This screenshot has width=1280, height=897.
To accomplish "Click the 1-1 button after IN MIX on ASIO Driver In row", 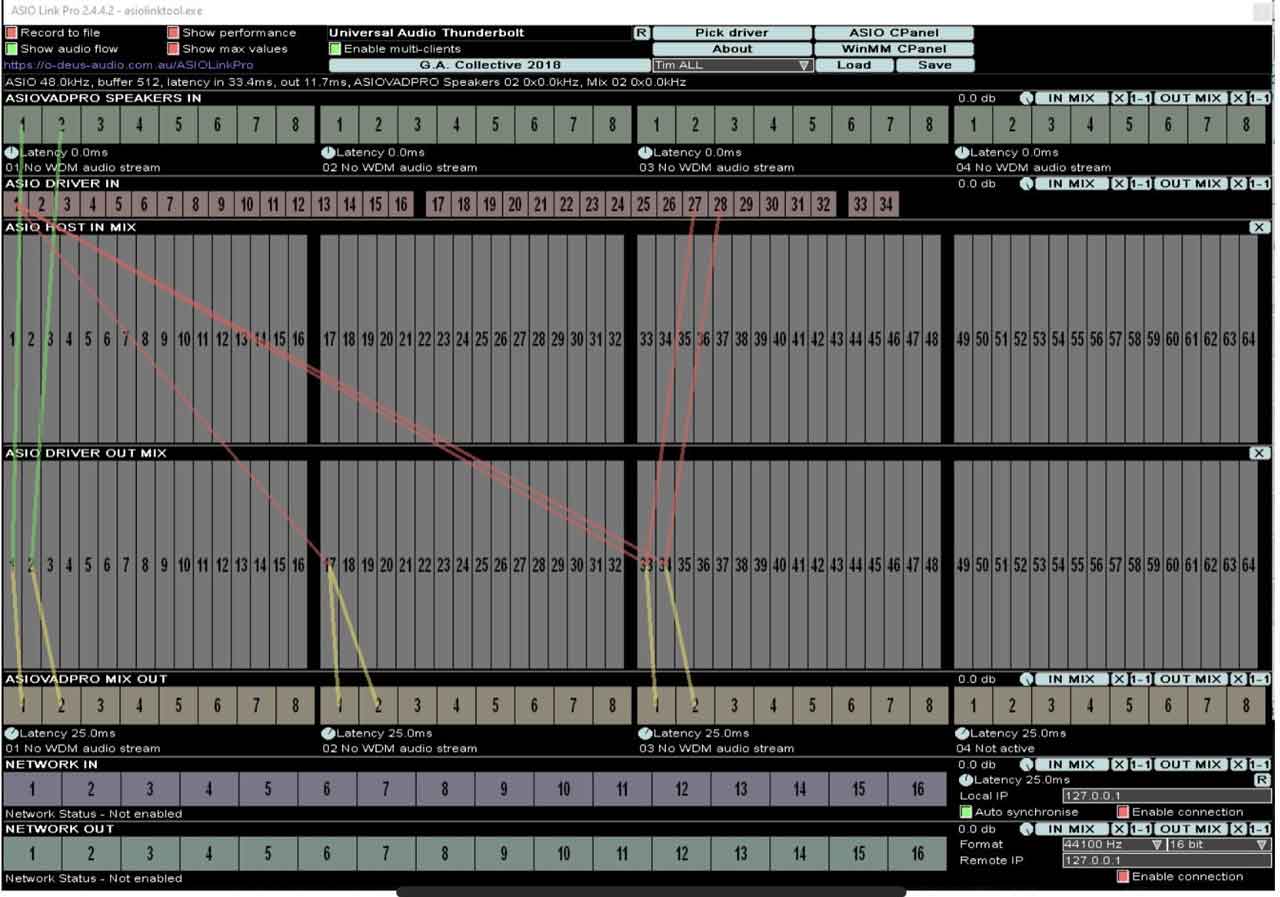I will tap(1141, 184).
